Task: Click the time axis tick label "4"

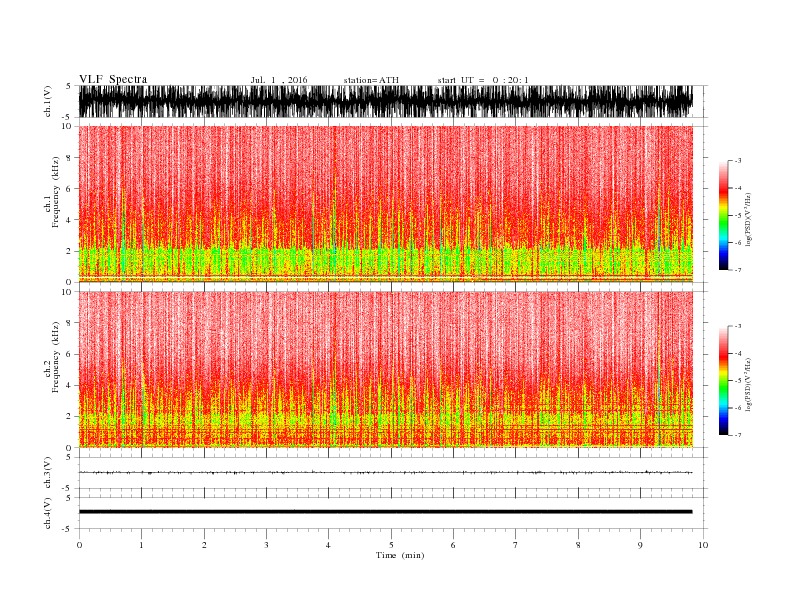Action: (329, 545)
